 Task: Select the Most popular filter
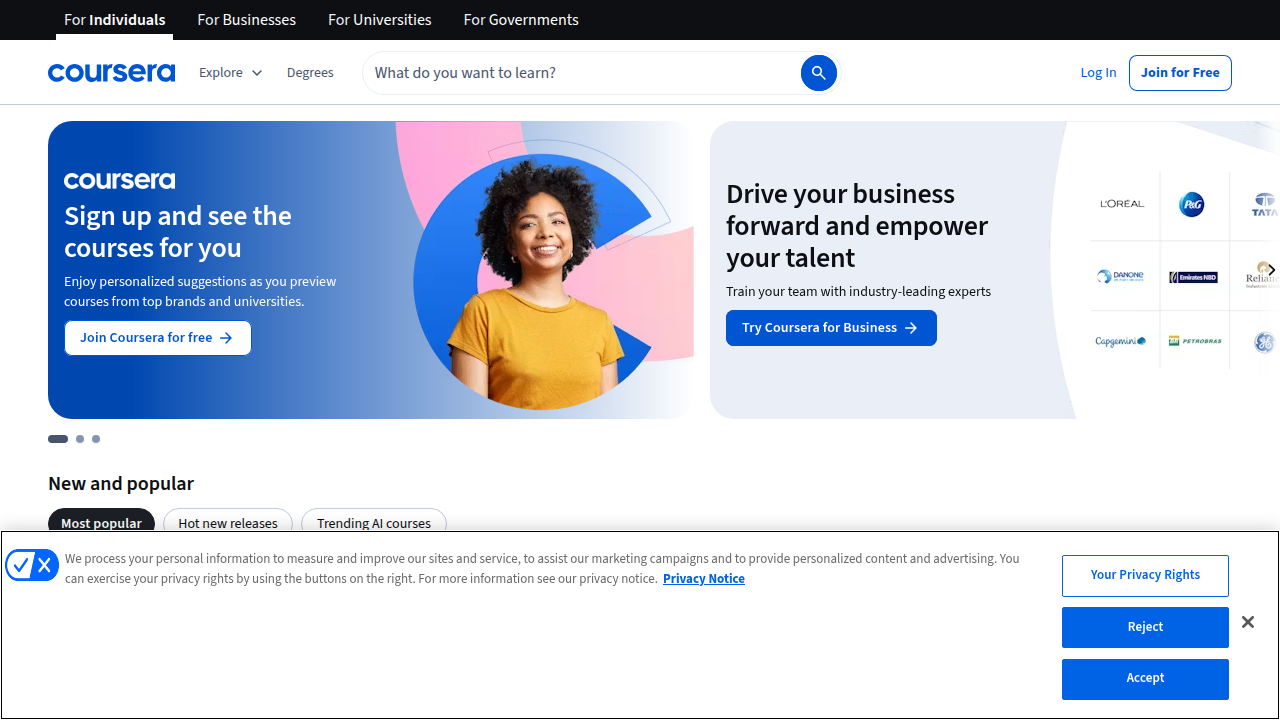pyautogui.click(x=101, y=523)
